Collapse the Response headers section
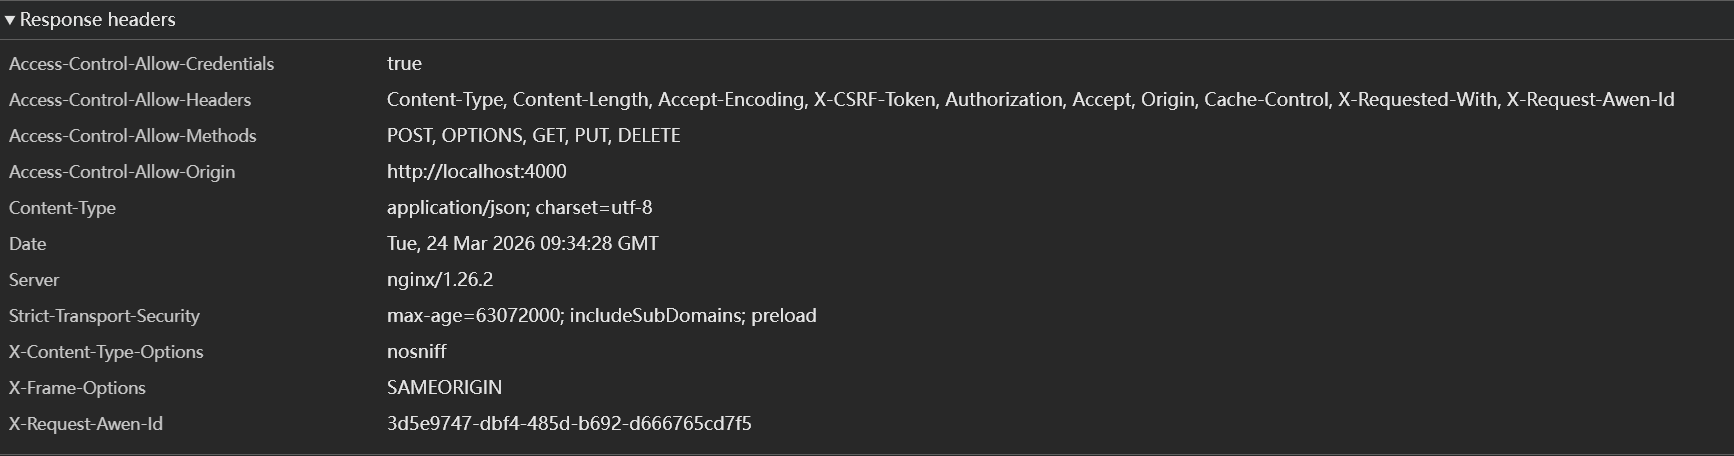Image resolution: width=1734 pixels, height=456 pixels. pos(10,20)
